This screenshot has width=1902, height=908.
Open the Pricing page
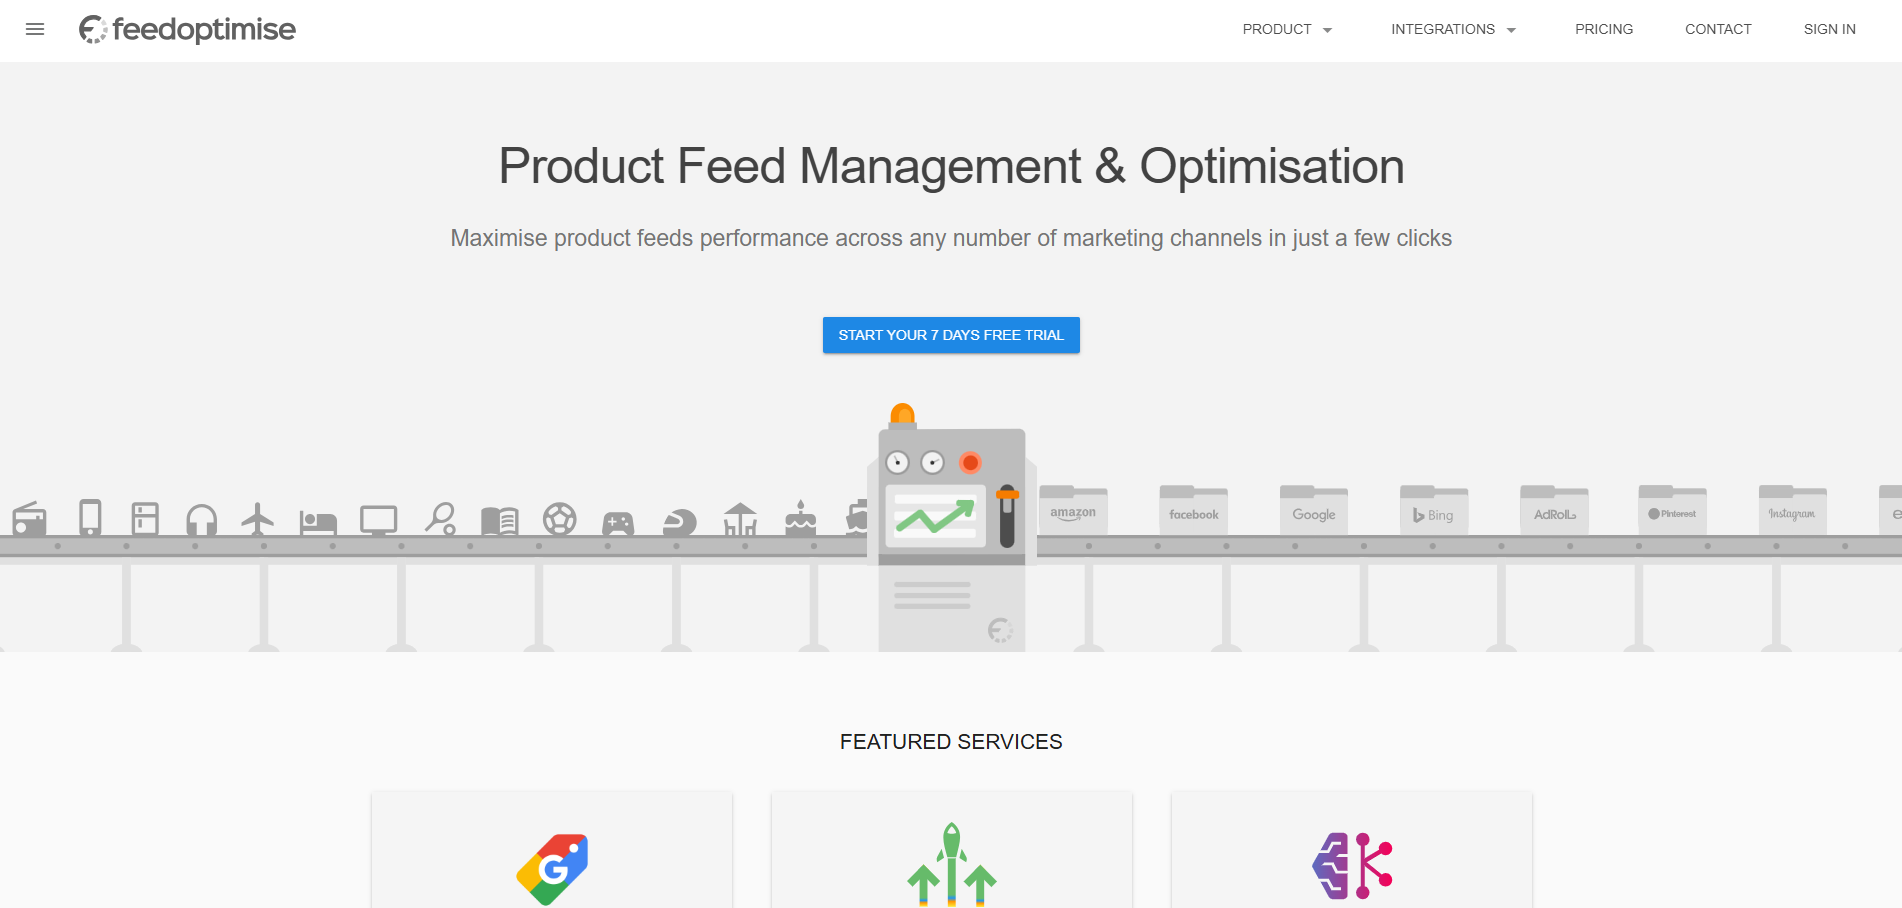click(1604, 29)
